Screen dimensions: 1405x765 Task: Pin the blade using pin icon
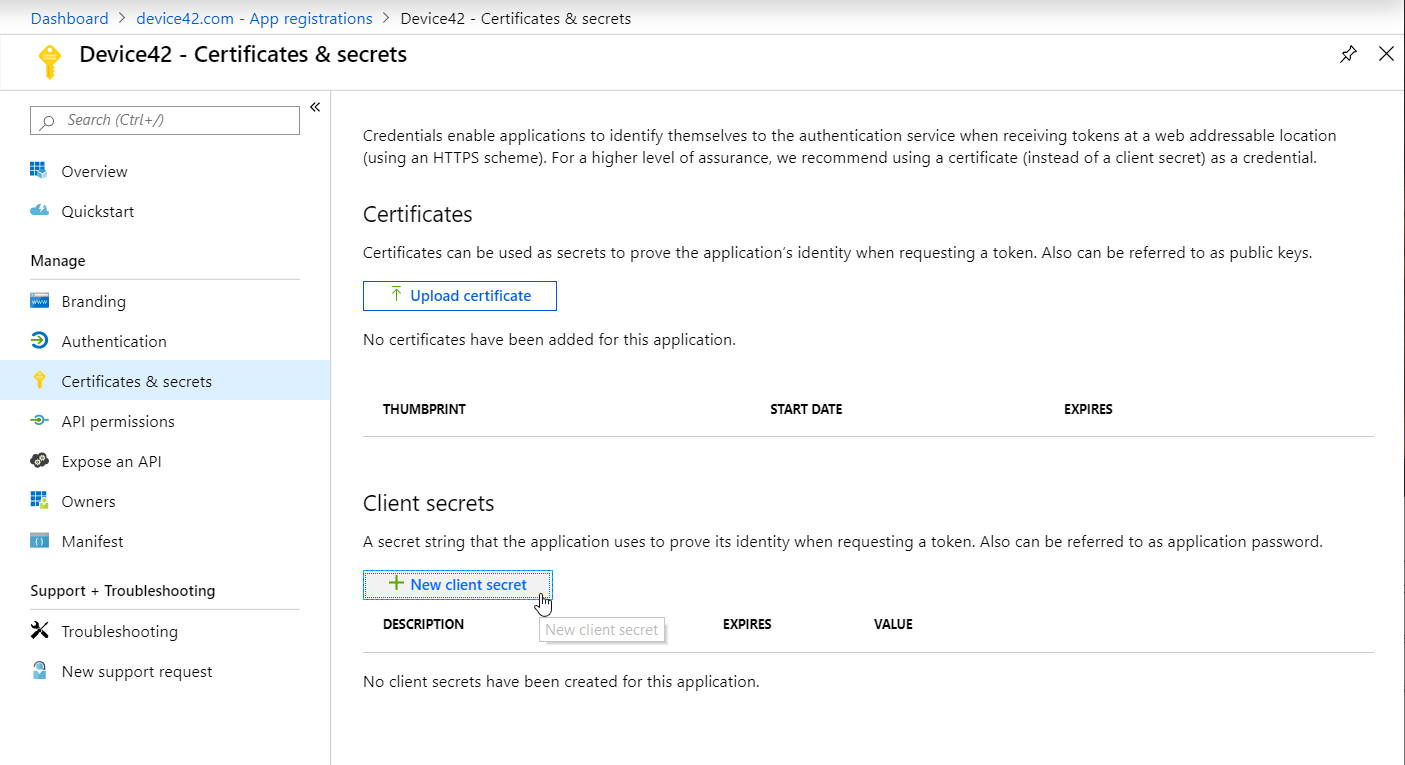(1348, 55)
